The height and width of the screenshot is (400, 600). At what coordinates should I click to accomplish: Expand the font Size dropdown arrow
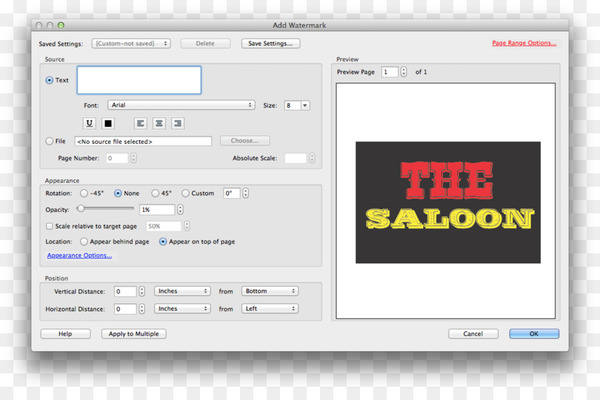(x=305, y=105)
